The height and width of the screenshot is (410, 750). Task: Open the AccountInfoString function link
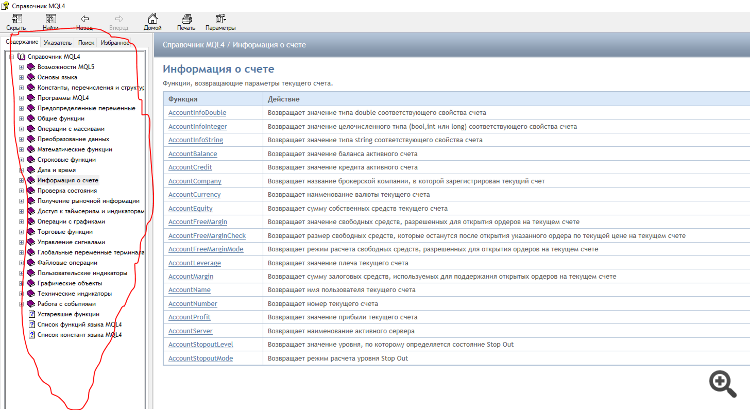pos(196,140)
